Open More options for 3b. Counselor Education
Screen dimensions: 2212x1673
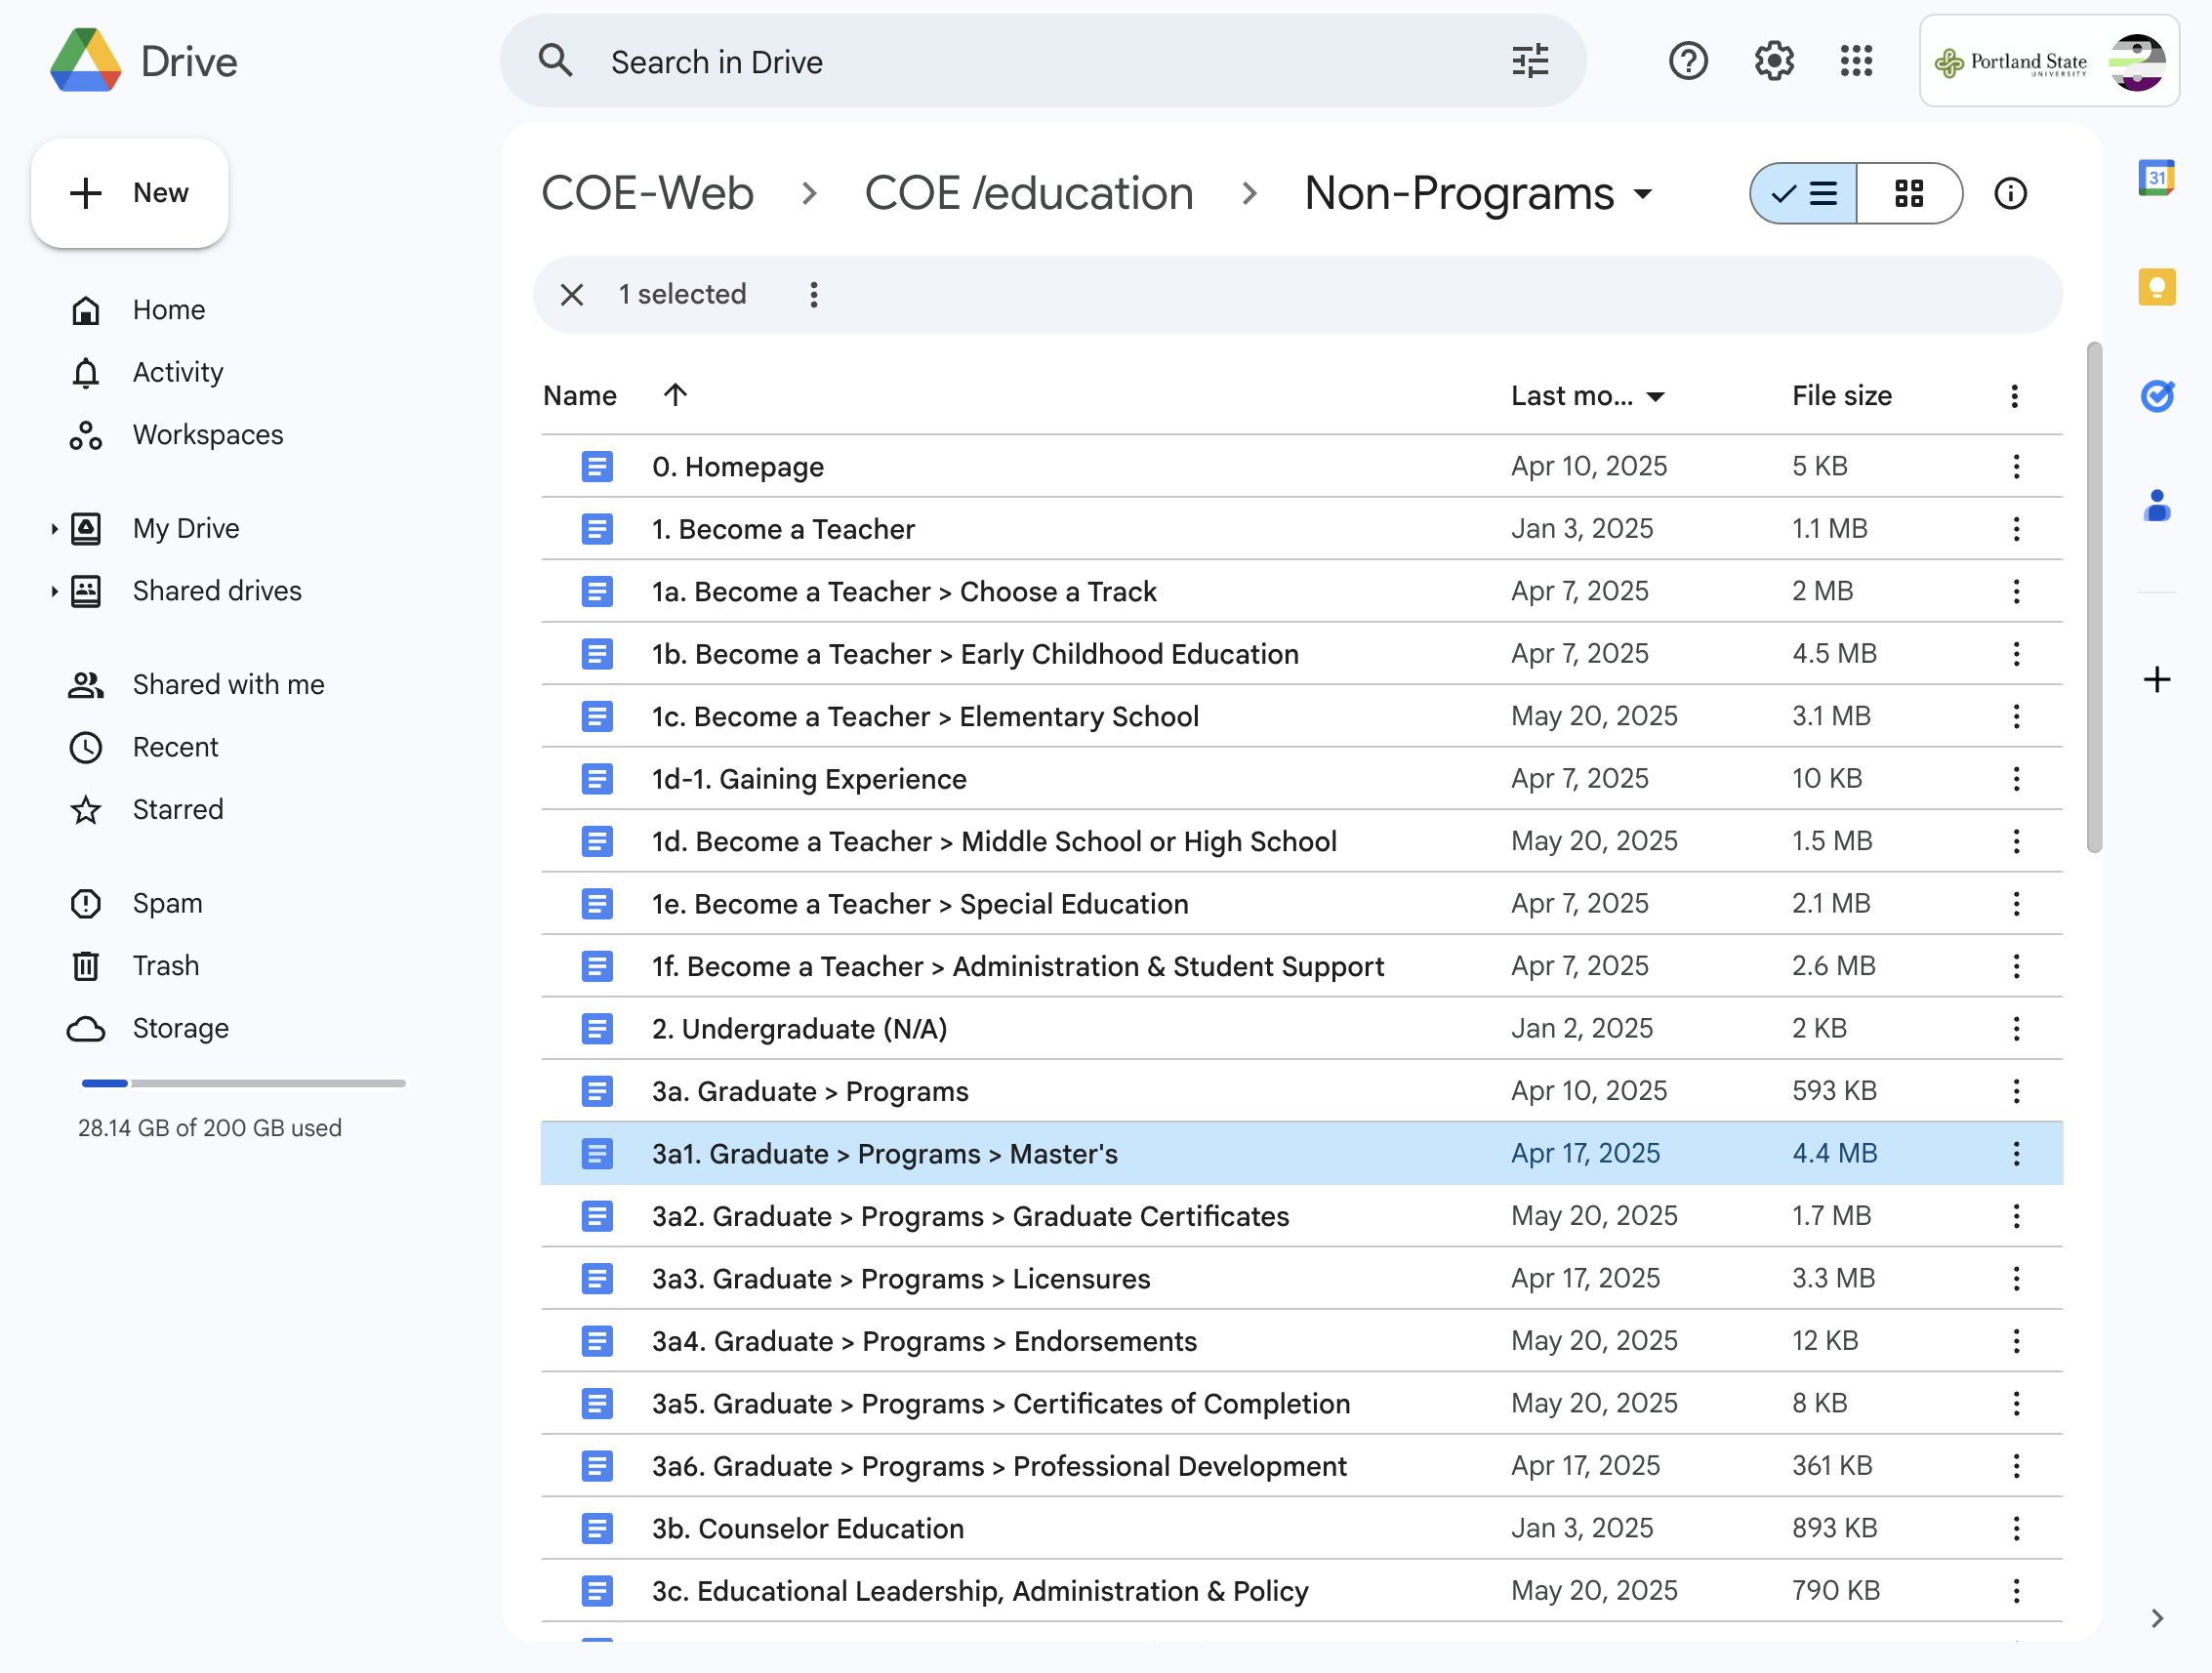tap(2016, 1528)
